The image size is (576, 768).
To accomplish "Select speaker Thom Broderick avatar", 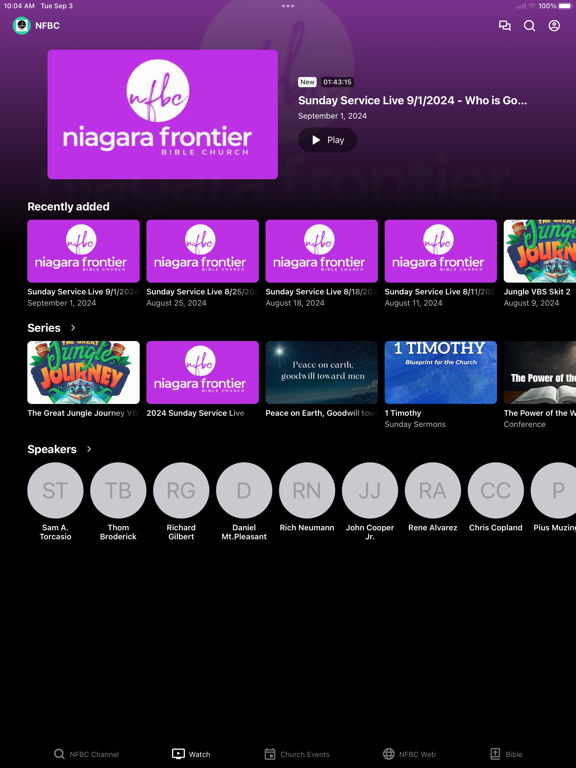I will click(x=118, y=490).
